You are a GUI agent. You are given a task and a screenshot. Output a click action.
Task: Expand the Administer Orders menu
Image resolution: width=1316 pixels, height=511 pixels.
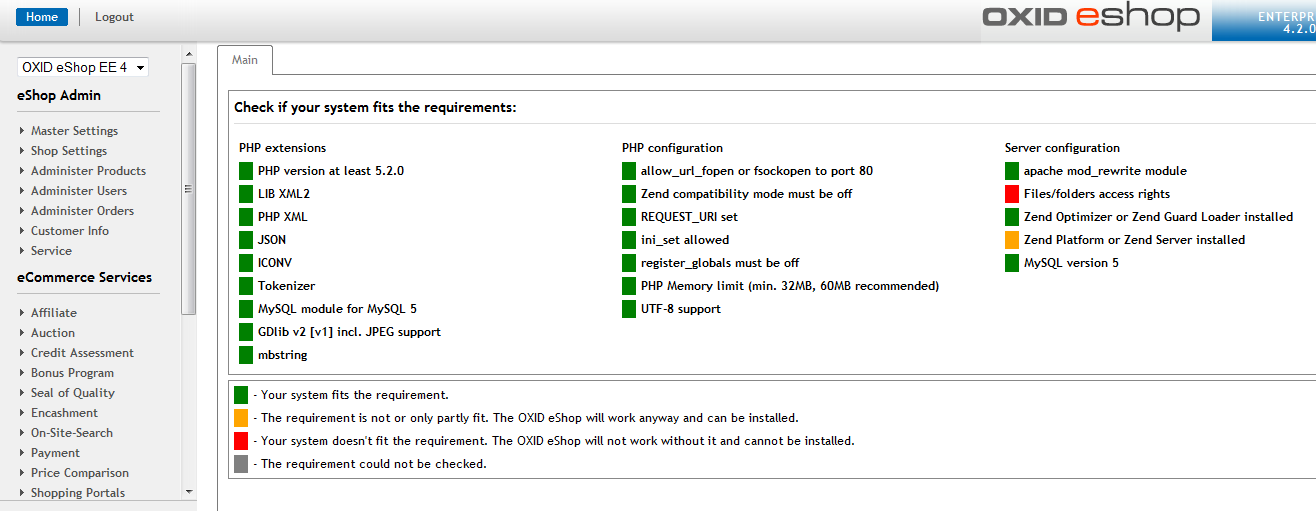click(82, 211)
